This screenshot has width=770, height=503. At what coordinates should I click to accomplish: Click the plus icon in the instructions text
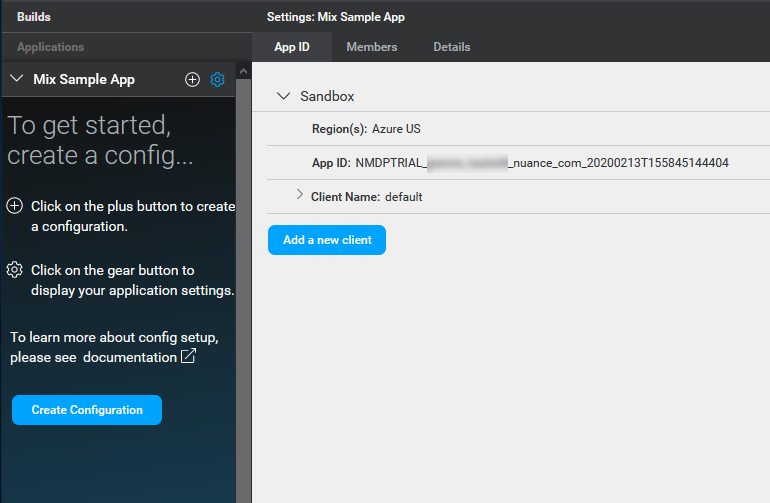click(x=15, y=206)
